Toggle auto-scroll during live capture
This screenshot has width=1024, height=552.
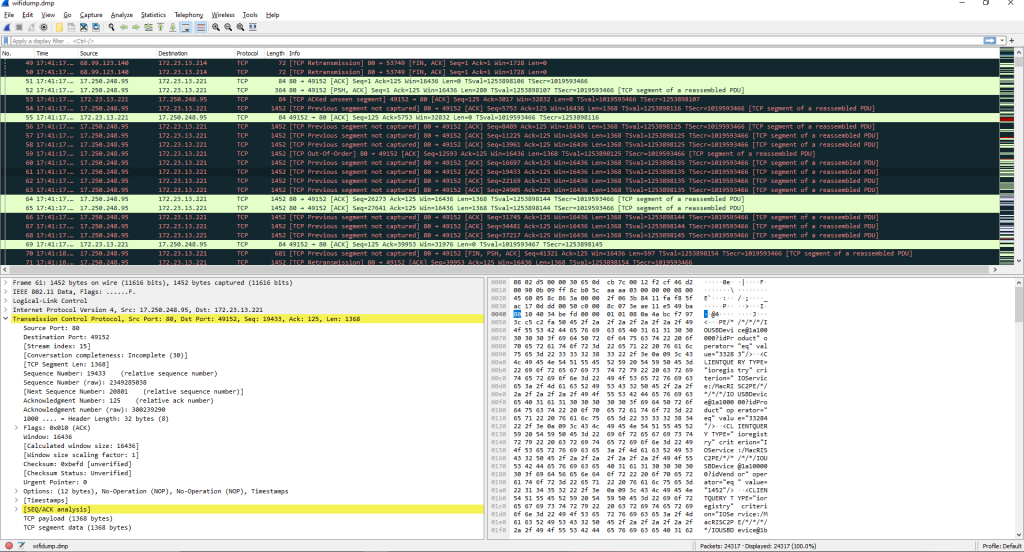click(x=185, y=28)
